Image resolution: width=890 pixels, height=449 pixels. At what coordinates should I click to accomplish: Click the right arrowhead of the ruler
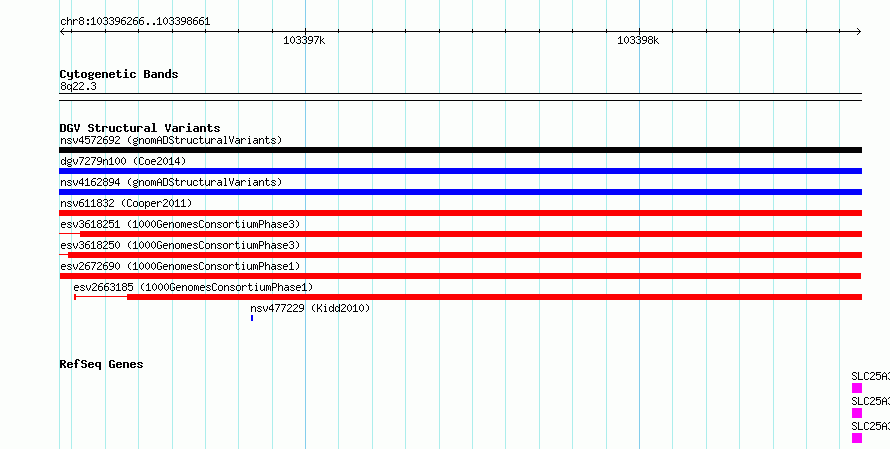coord(859,32)
